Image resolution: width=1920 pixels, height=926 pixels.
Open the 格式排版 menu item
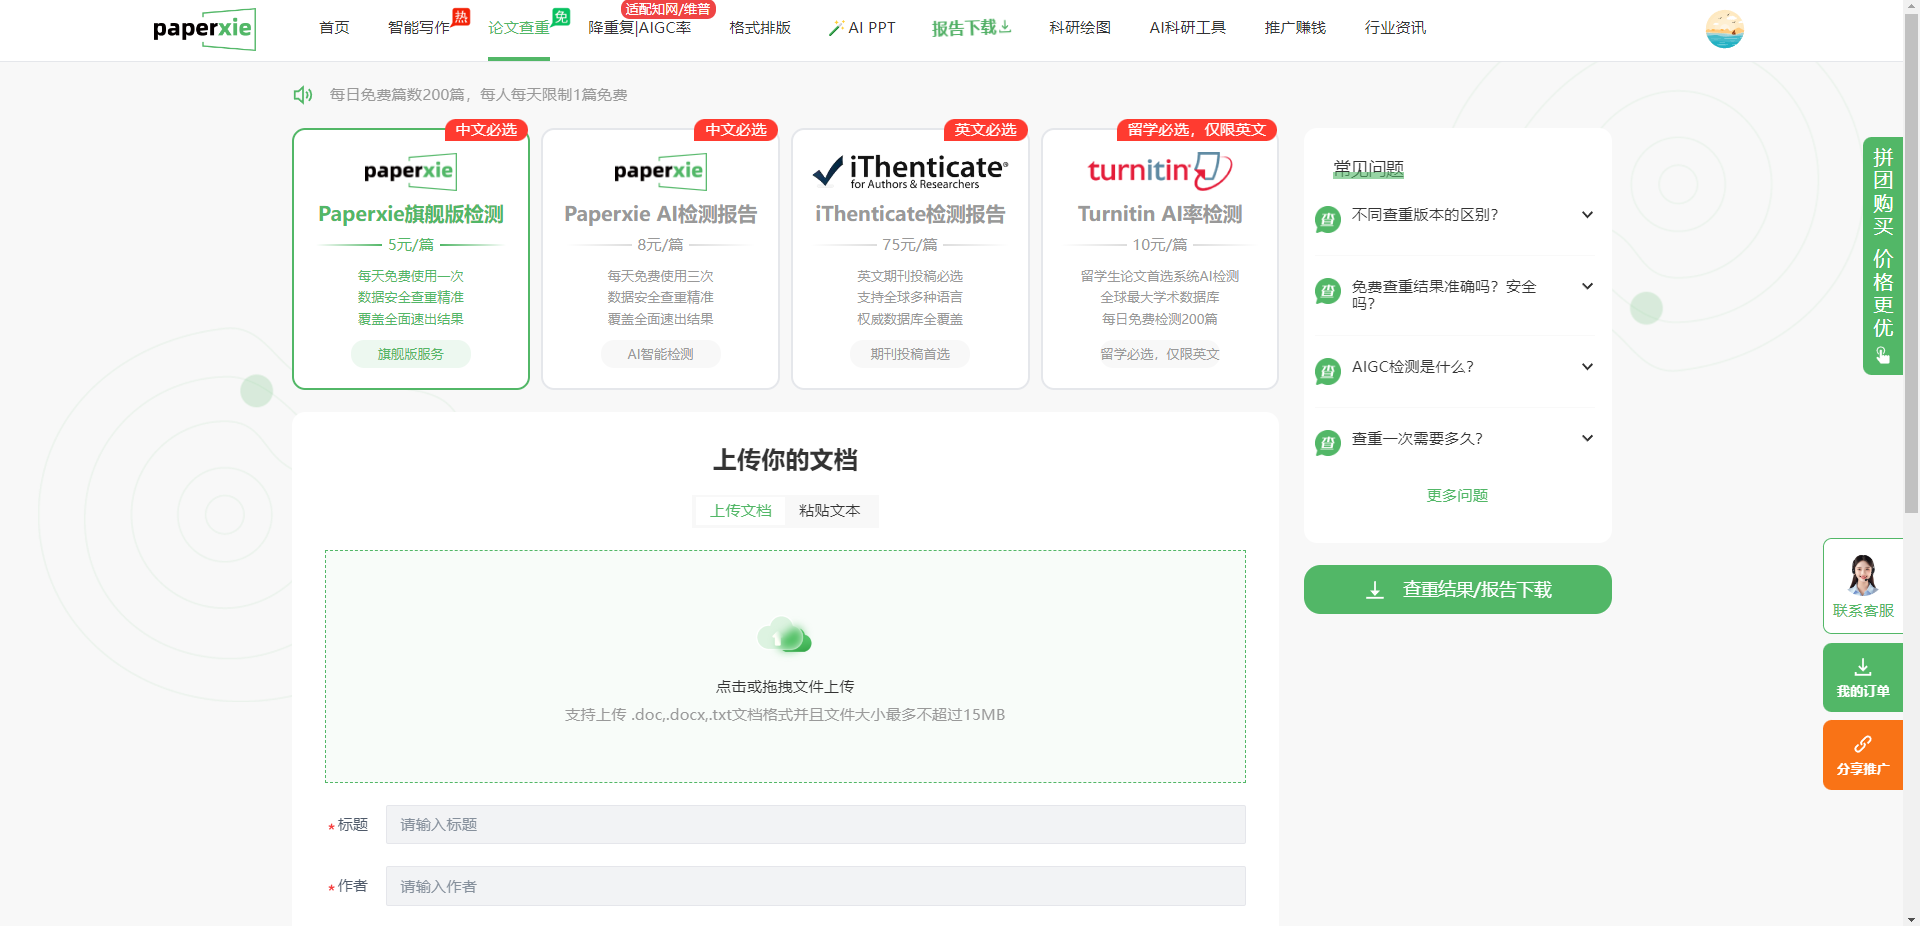[x=759, y=28]
